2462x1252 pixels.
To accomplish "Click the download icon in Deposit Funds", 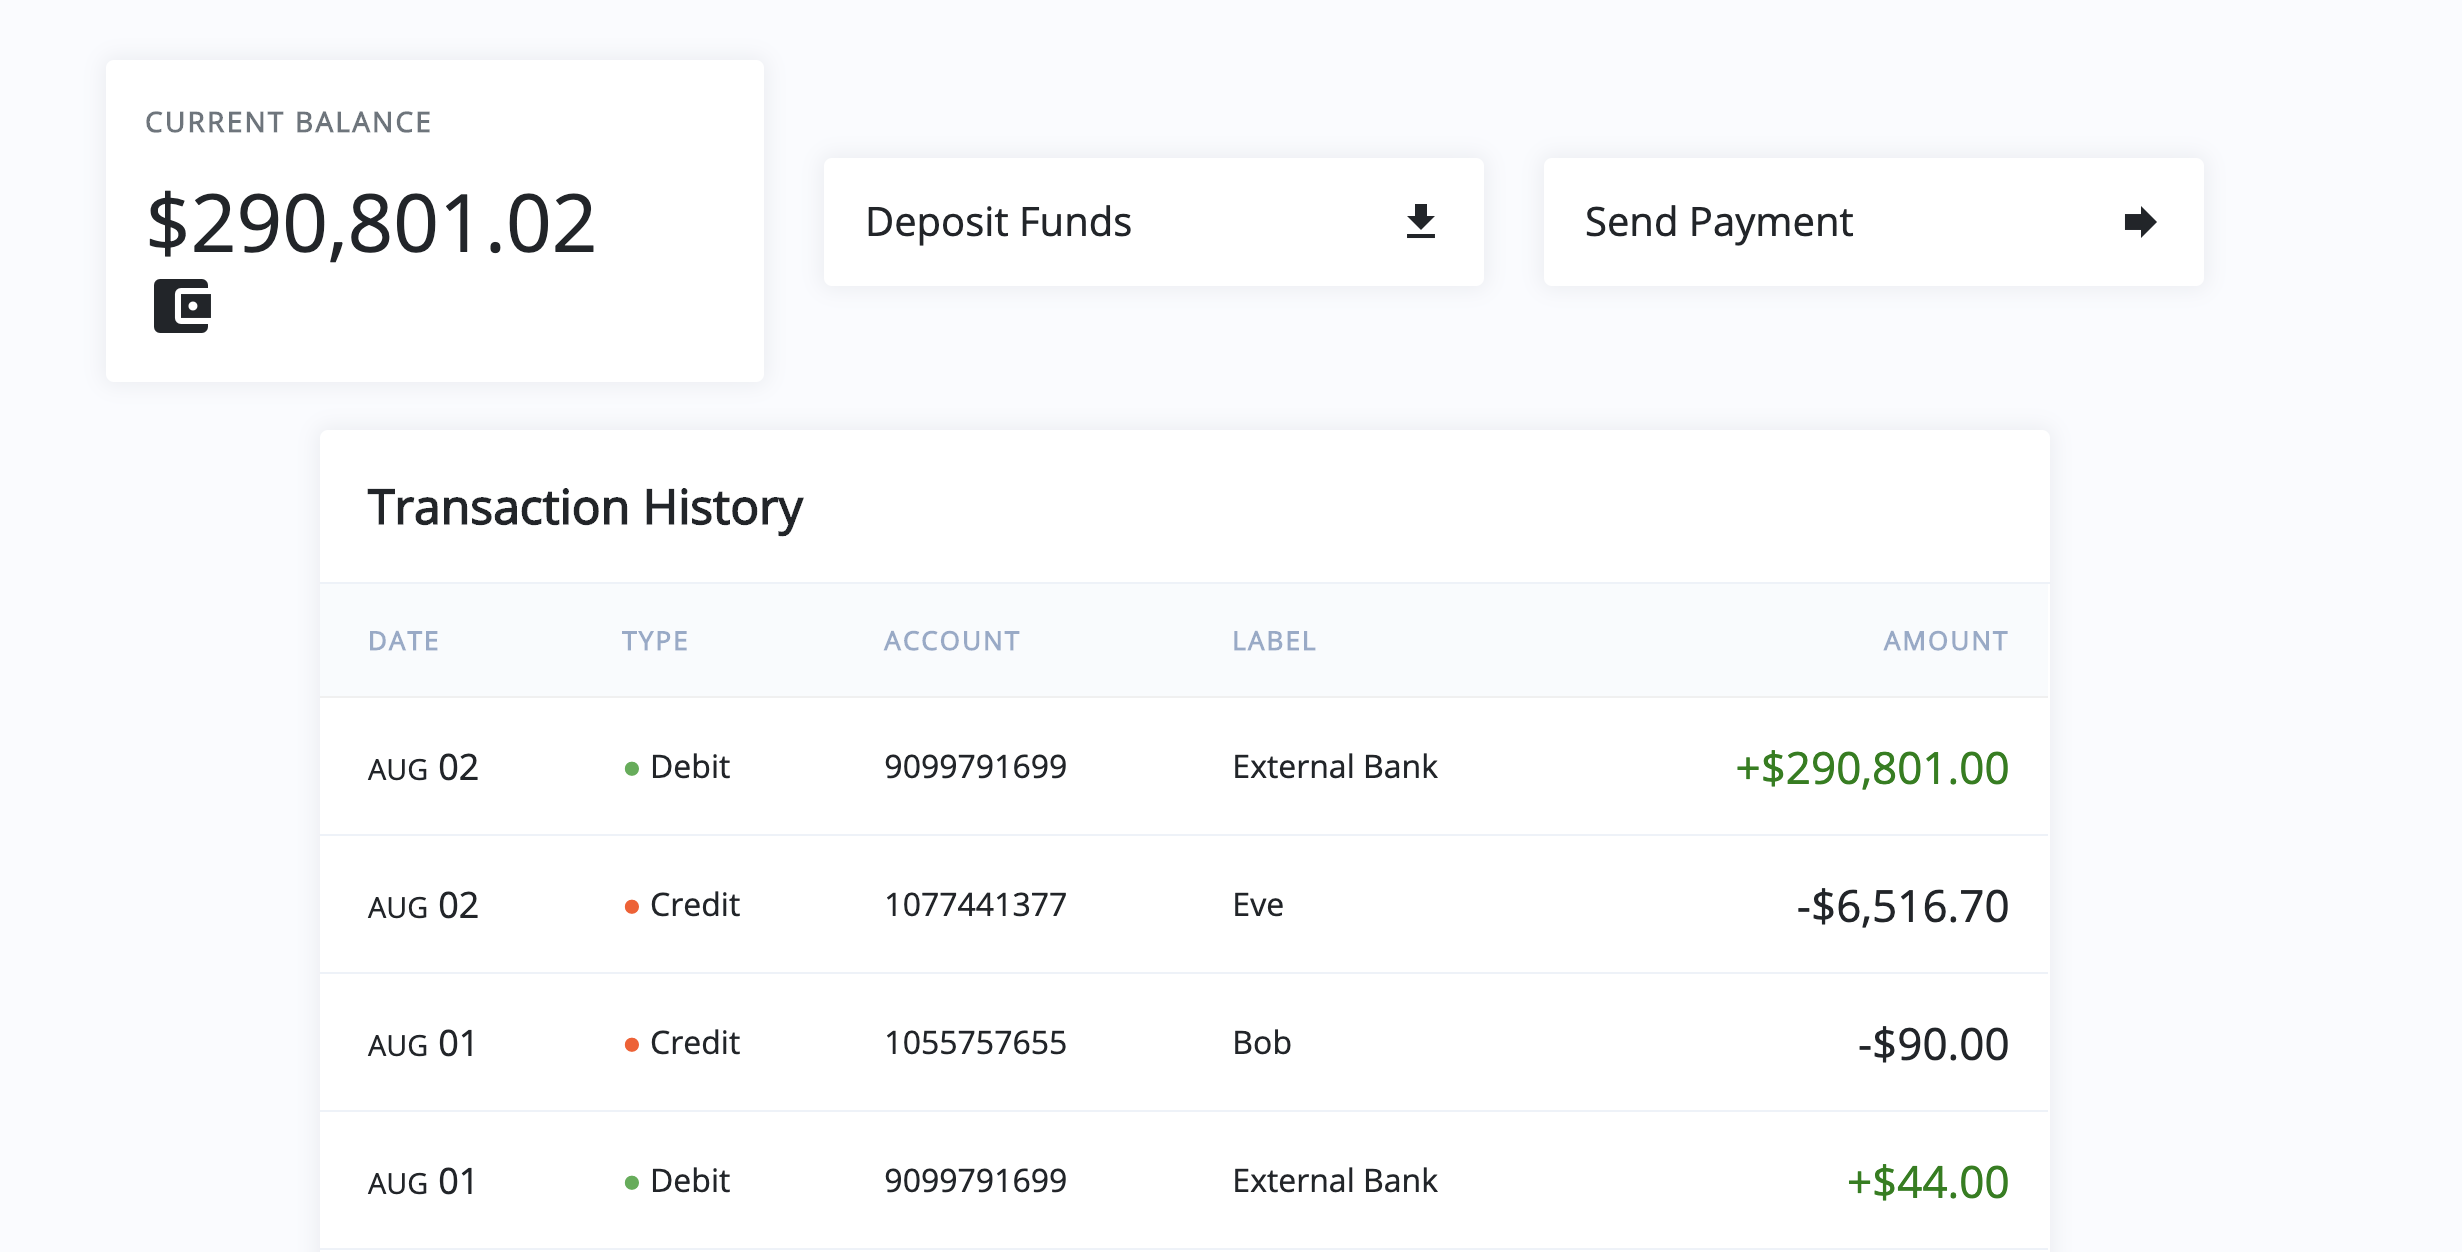I will 1420,222.
